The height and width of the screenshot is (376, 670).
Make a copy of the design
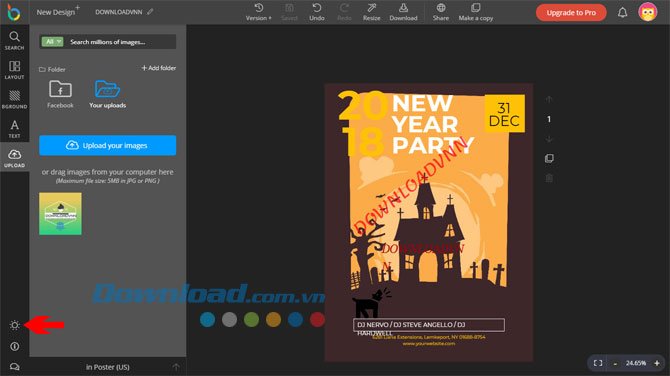476,12
